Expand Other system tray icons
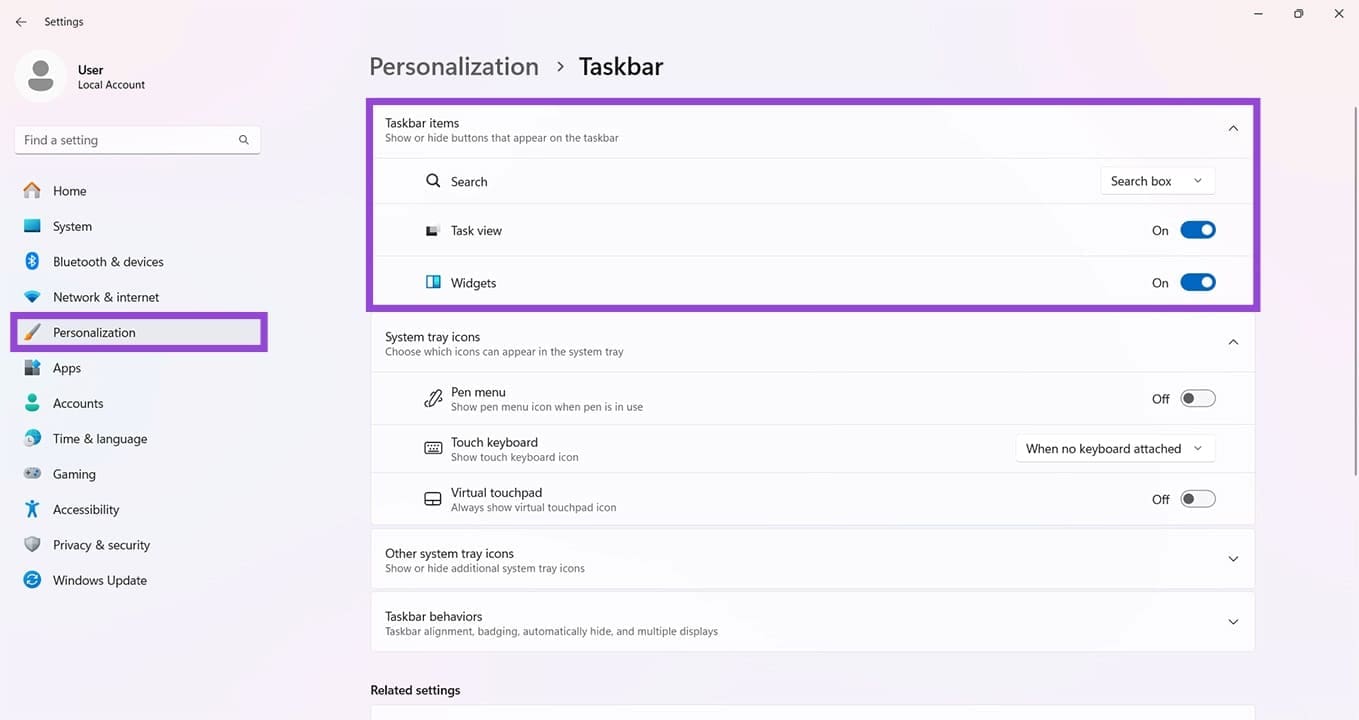The height and width of the screenshot is (720, 1359). coord(1233,559)
